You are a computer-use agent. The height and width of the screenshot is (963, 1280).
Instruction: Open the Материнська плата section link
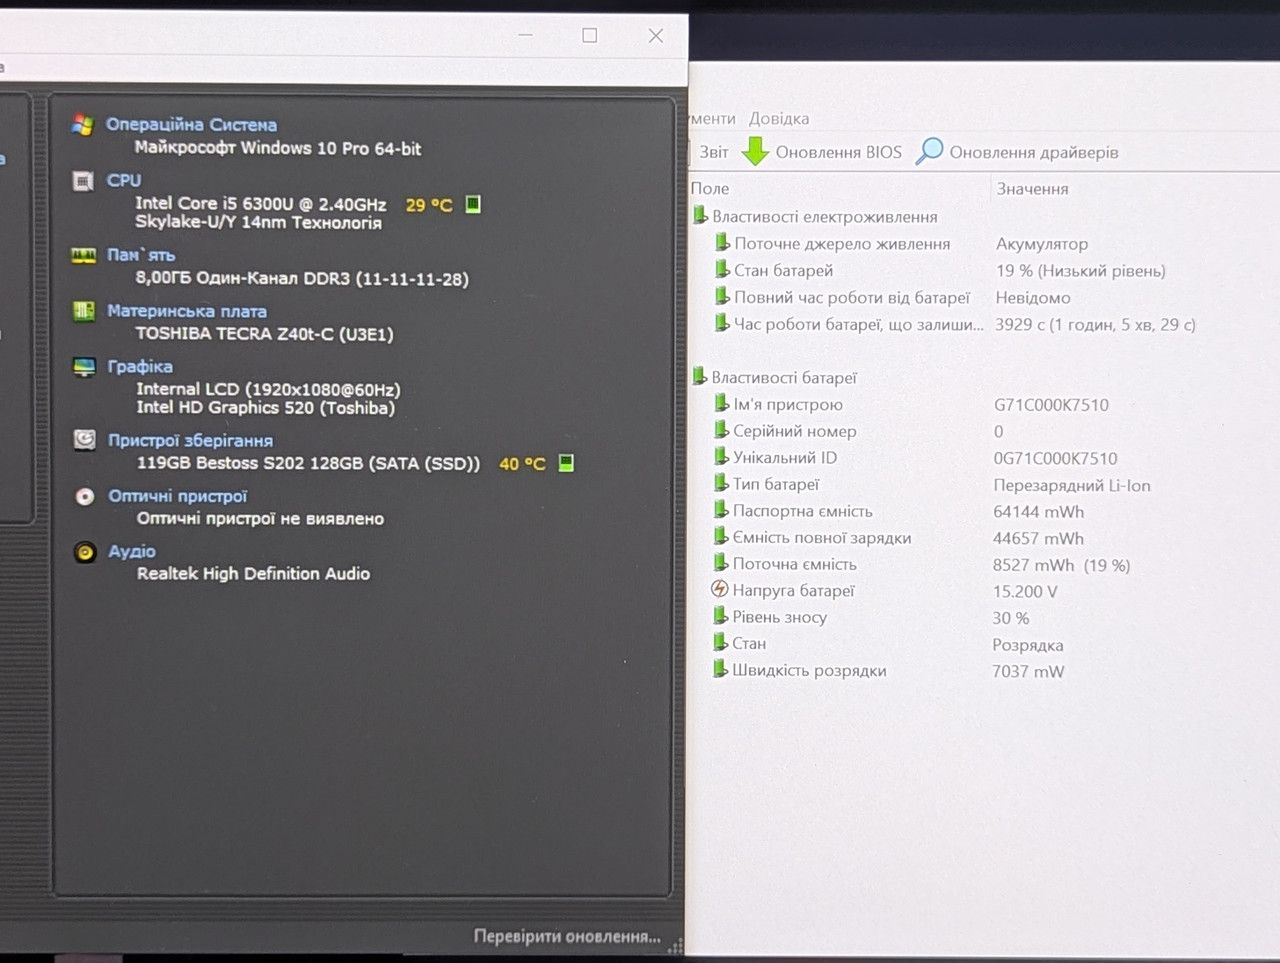point(187,311)
